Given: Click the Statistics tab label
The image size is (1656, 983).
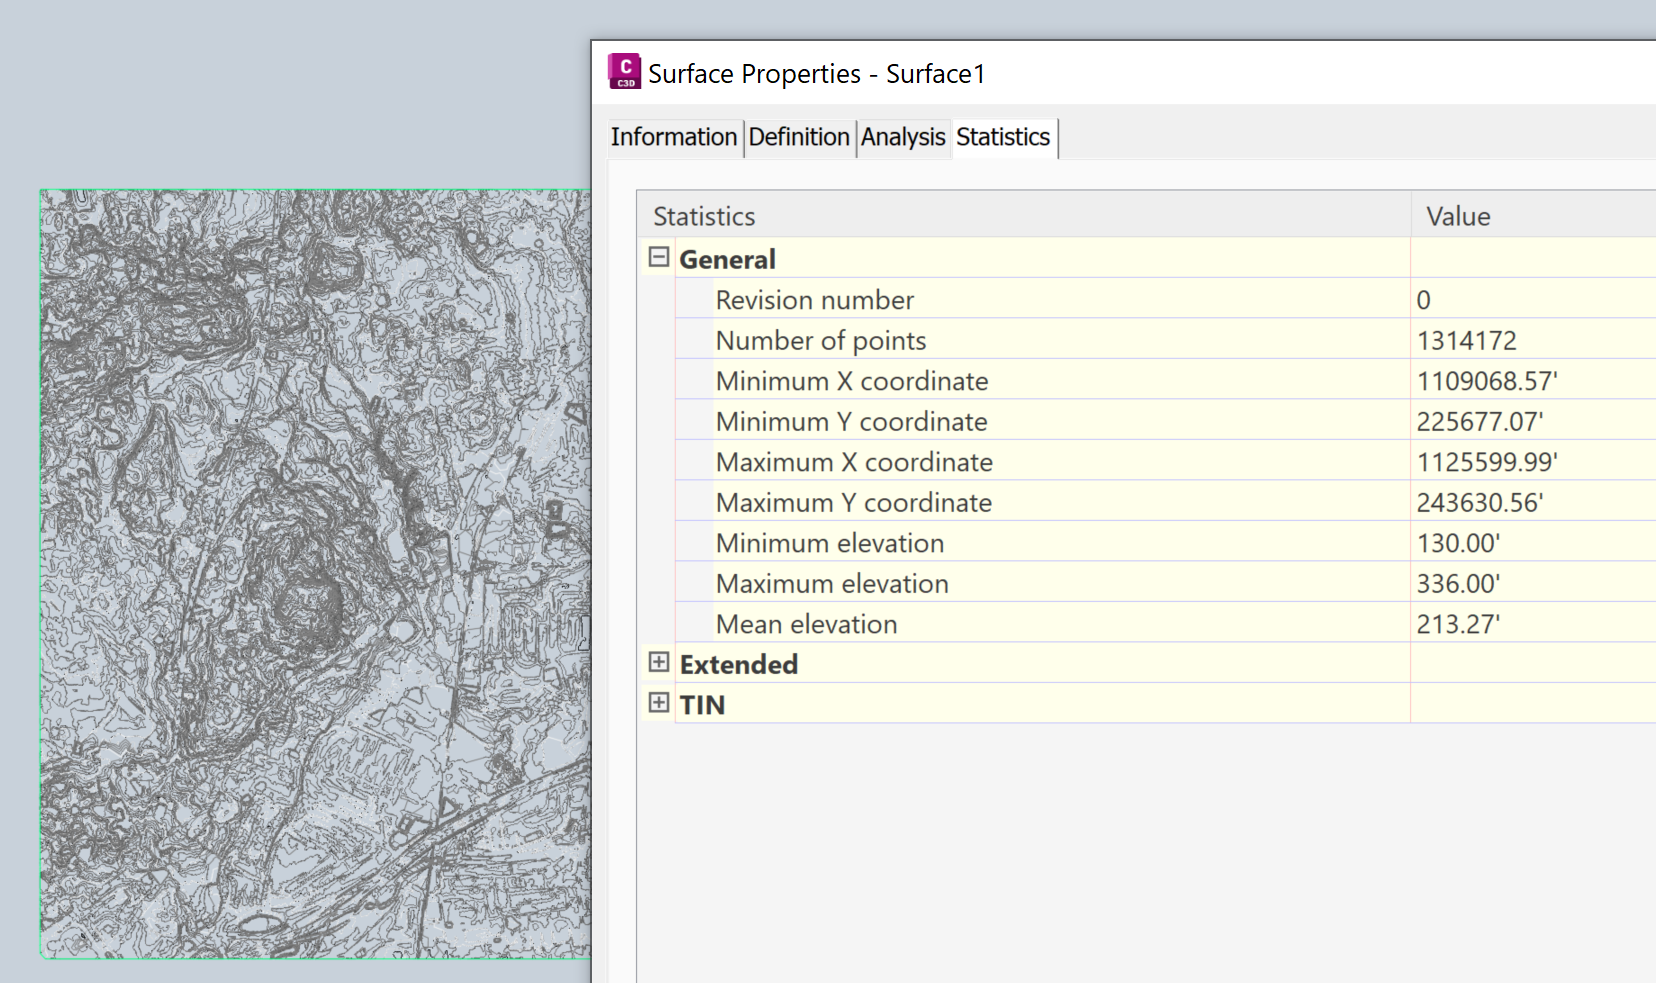Looking at the screenshot, I should pyautogui.click(x=1002, y=138).
